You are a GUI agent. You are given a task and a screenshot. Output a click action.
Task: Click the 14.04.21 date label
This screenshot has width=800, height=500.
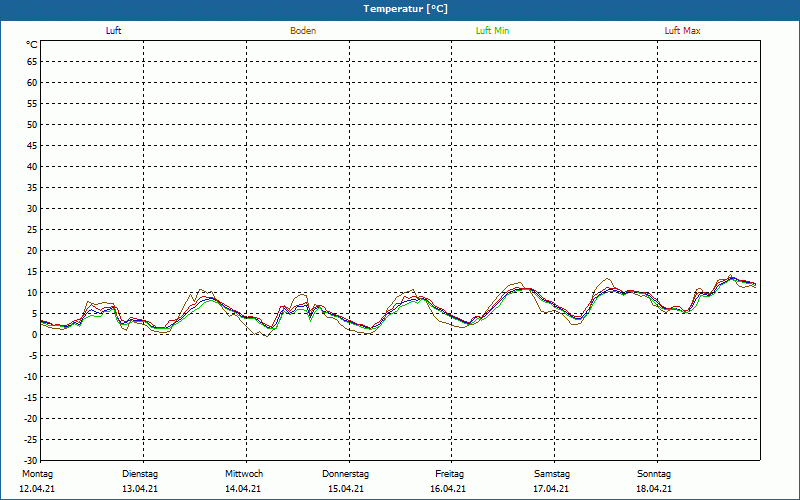243,489
